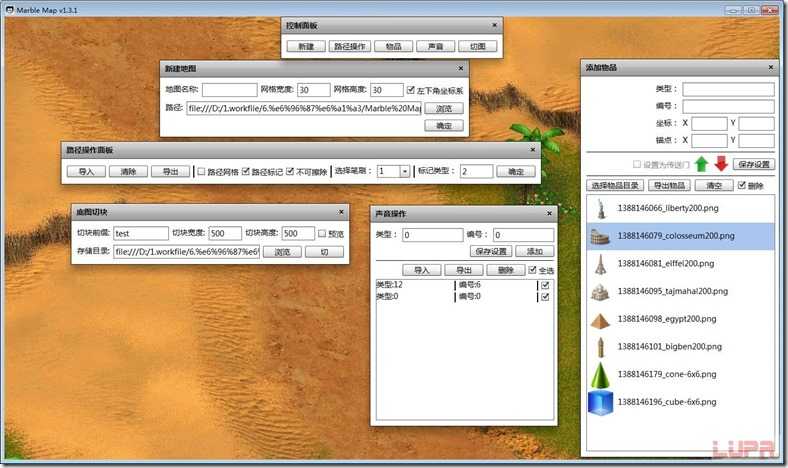Image resolution: width=788 pixels, height=468 pixels.
Task: Click 物品 in the control panel
Action: (x=393, y=46)
